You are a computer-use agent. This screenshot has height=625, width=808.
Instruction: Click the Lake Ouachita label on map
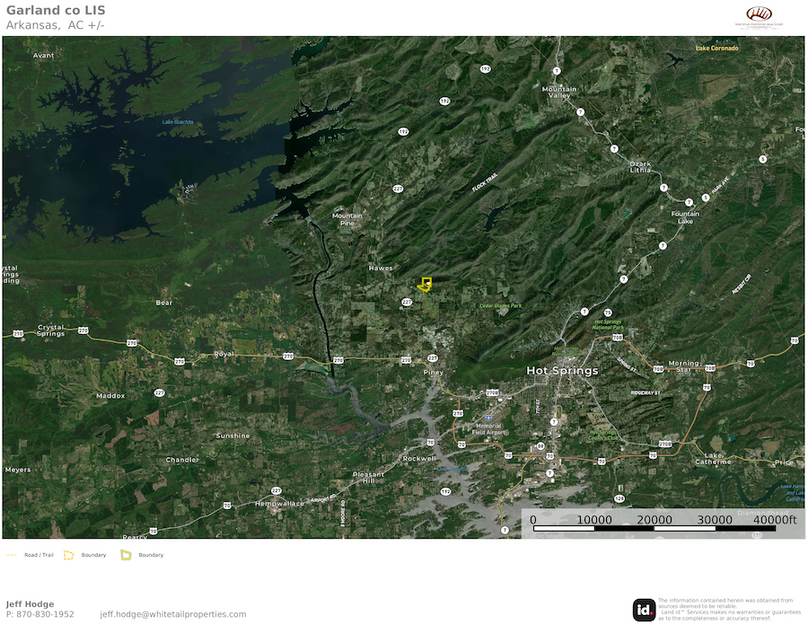(177, 122)
